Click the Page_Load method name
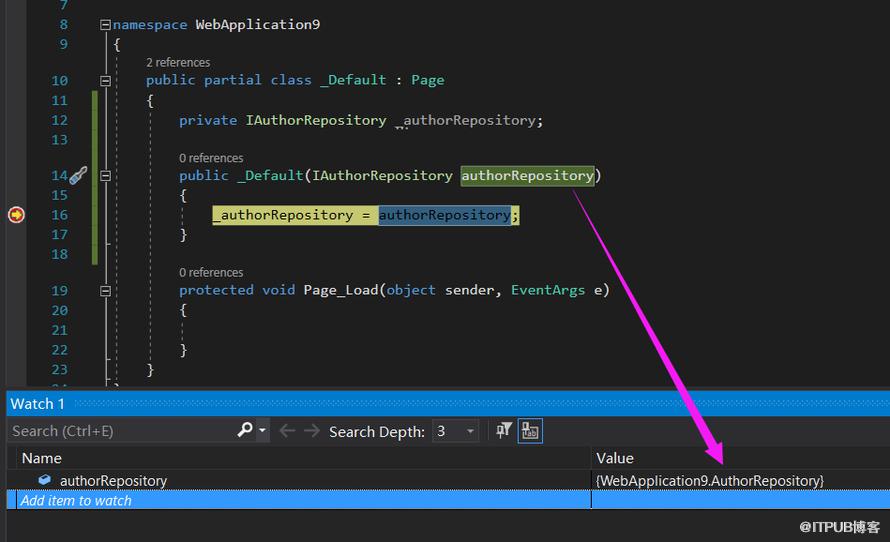 coord(341,290)
